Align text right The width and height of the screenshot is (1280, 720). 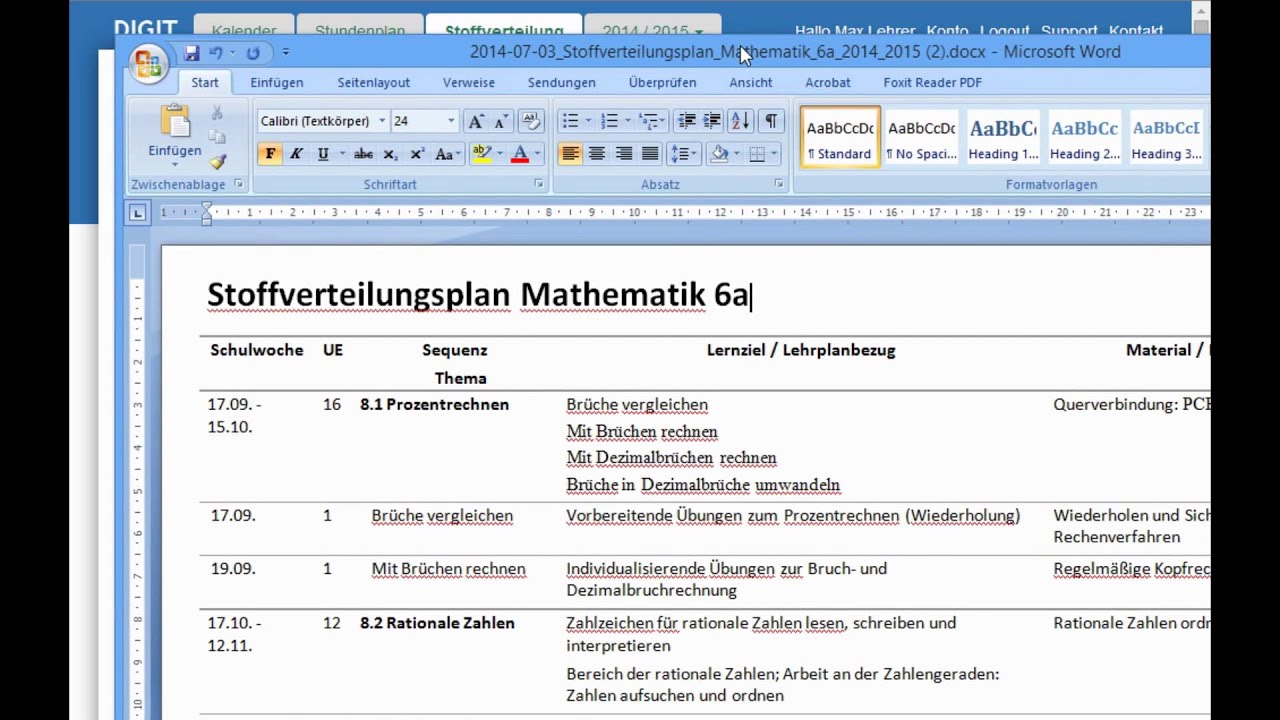click(623, 154)
